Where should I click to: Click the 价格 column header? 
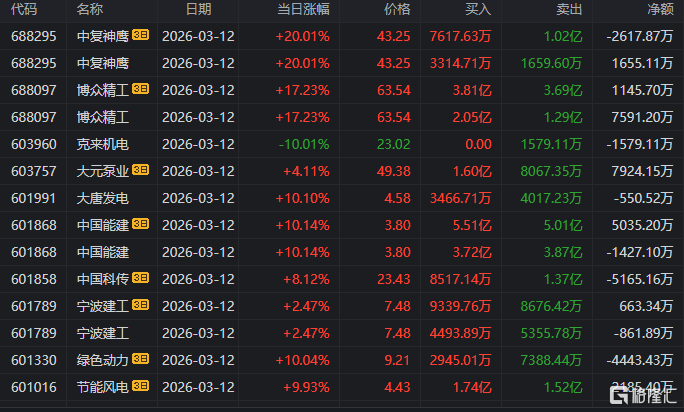pyautogui.click(x=397, y=9)
